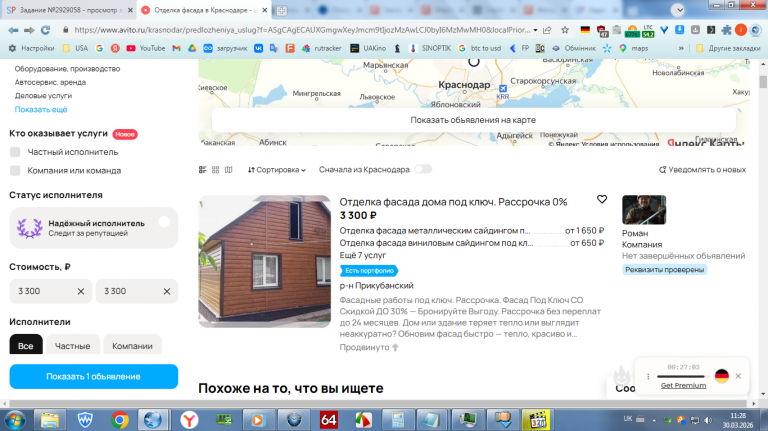The height and width of the screenshot is (431, 768).
Task: Open the Сортировка dropdown
Action: [277, 170]
